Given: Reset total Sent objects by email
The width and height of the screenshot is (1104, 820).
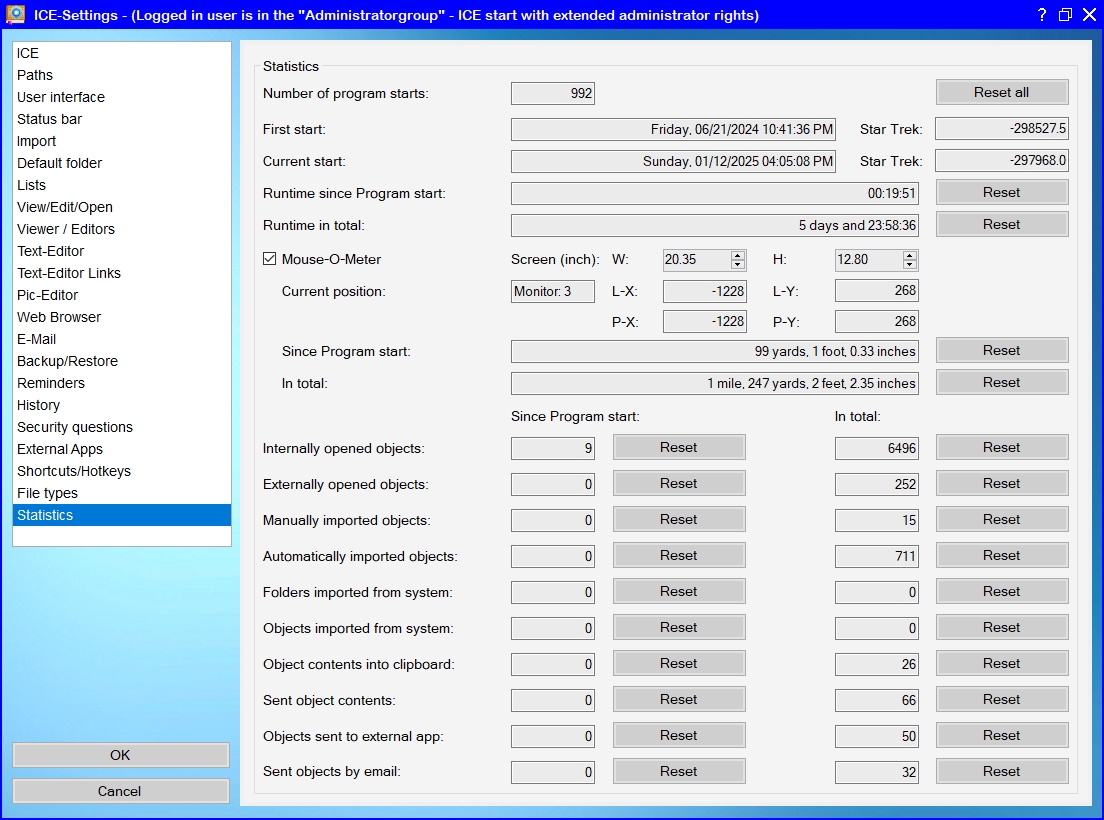Looking at the screenshot, I should (1001, 771).
